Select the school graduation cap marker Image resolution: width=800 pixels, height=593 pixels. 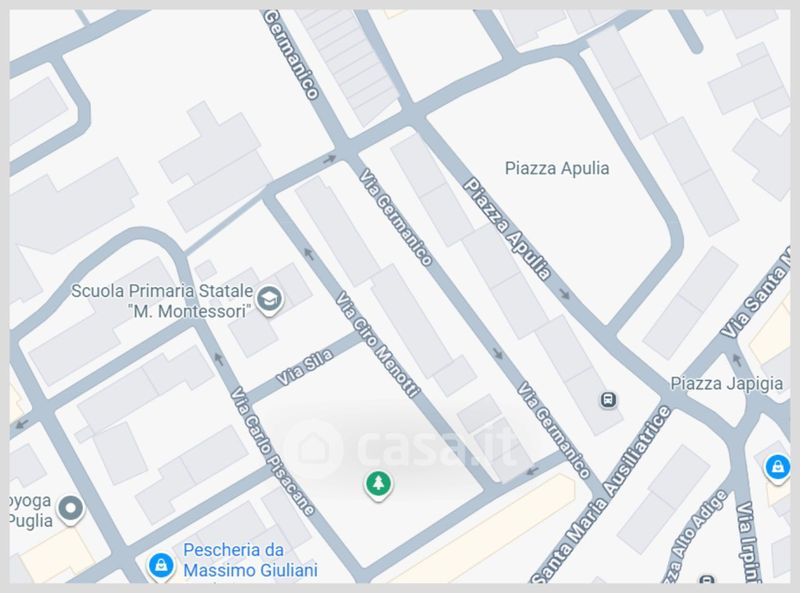point(269,300)
